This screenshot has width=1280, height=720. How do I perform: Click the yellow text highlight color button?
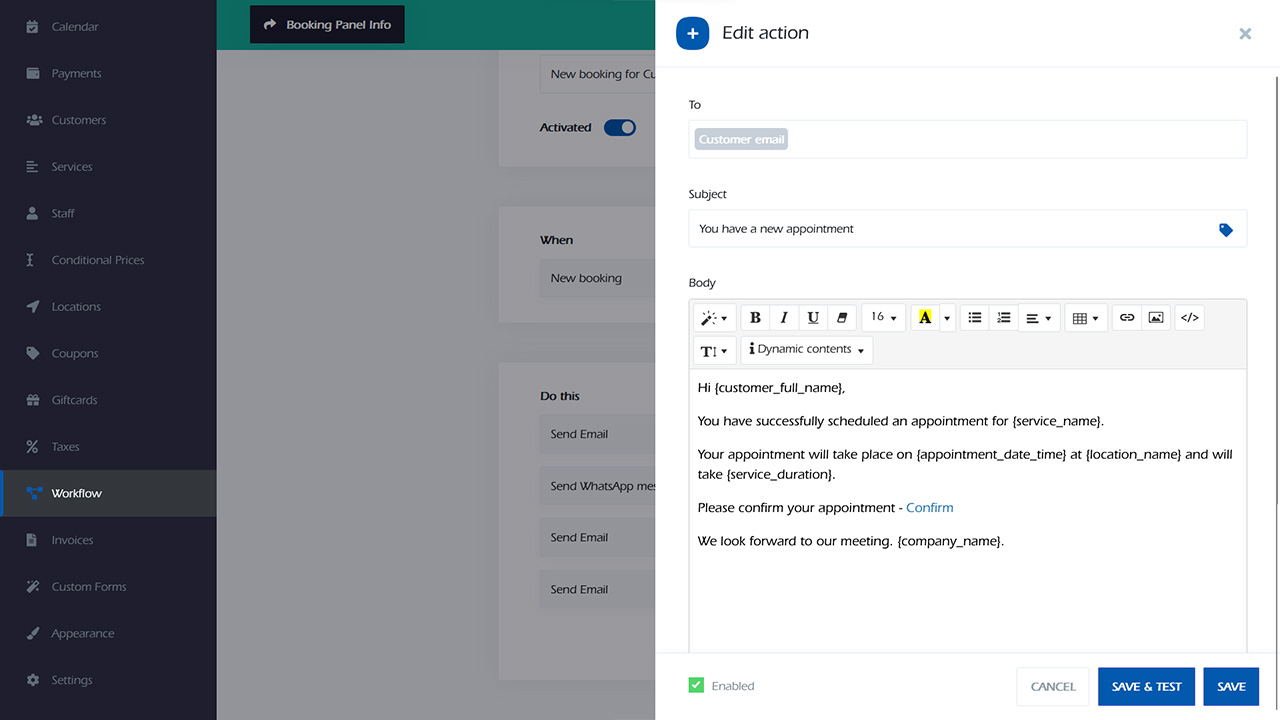coord(925,318)
